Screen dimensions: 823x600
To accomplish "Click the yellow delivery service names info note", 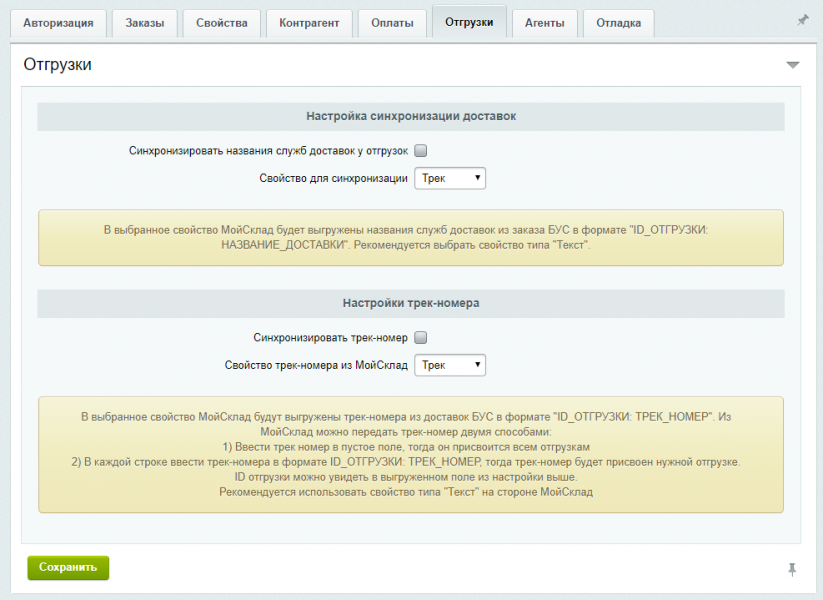I will pyautogui.click(x=411, y=237).
